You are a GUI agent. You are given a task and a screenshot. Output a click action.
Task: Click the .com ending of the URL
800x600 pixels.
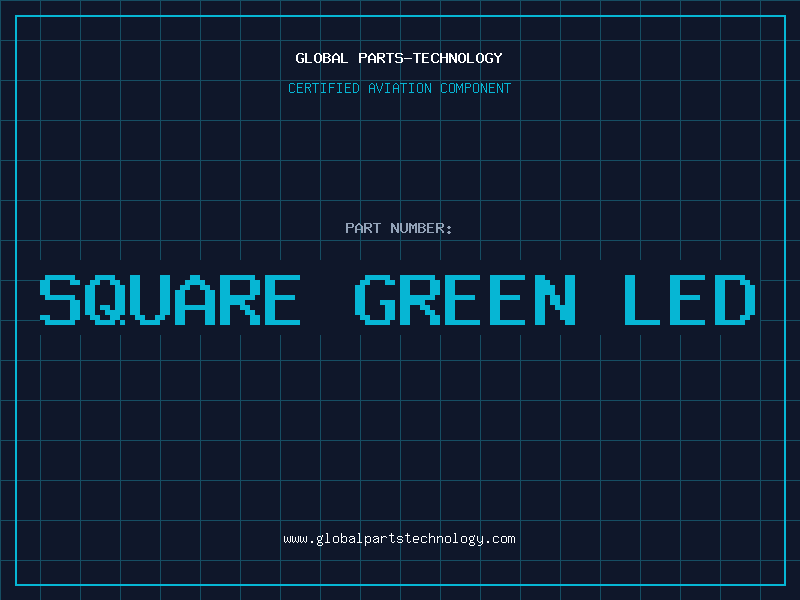[501, 539]
